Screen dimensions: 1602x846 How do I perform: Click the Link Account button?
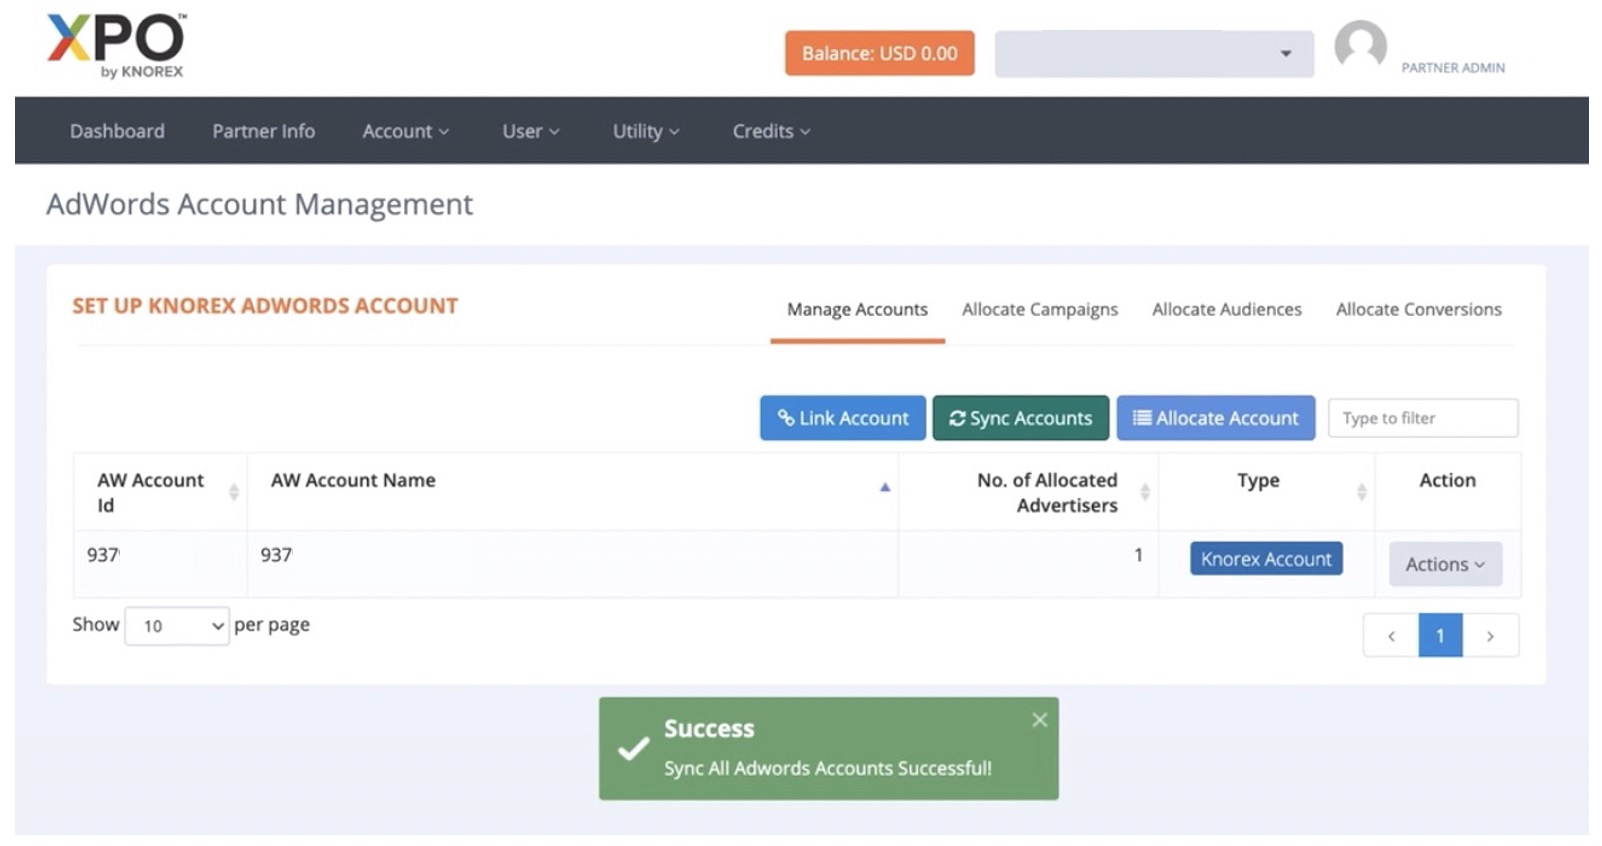842,418
